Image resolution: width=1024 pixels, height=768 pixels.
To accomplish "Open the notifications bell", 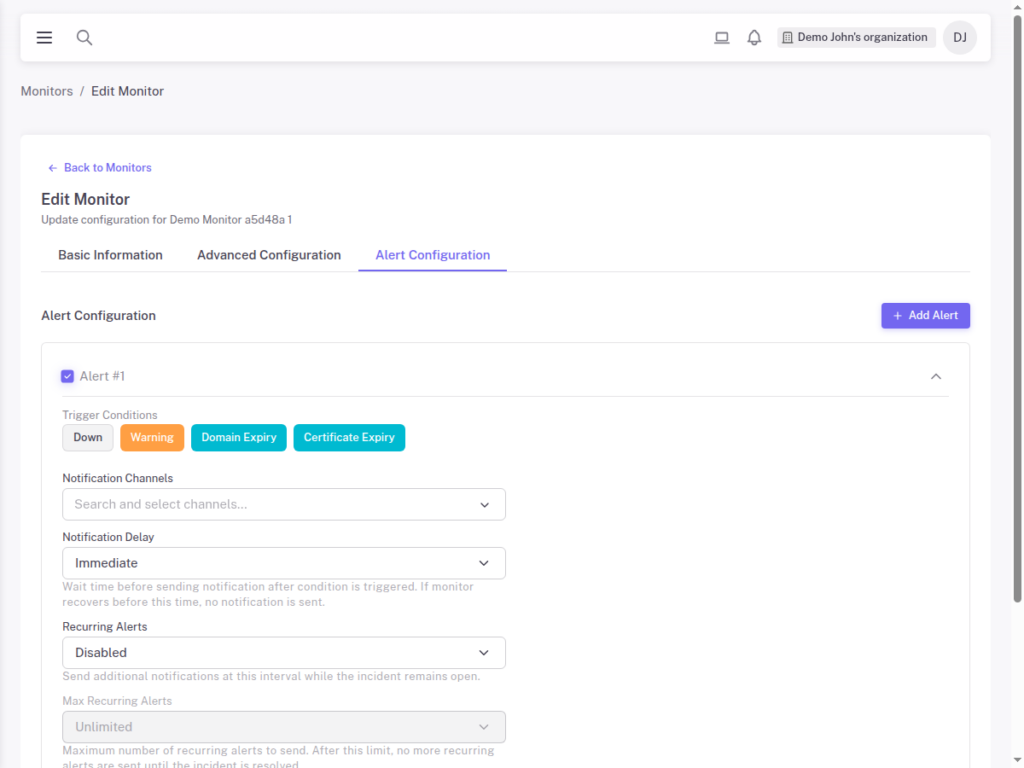I will pyautogui.click(x=754, y=38).
